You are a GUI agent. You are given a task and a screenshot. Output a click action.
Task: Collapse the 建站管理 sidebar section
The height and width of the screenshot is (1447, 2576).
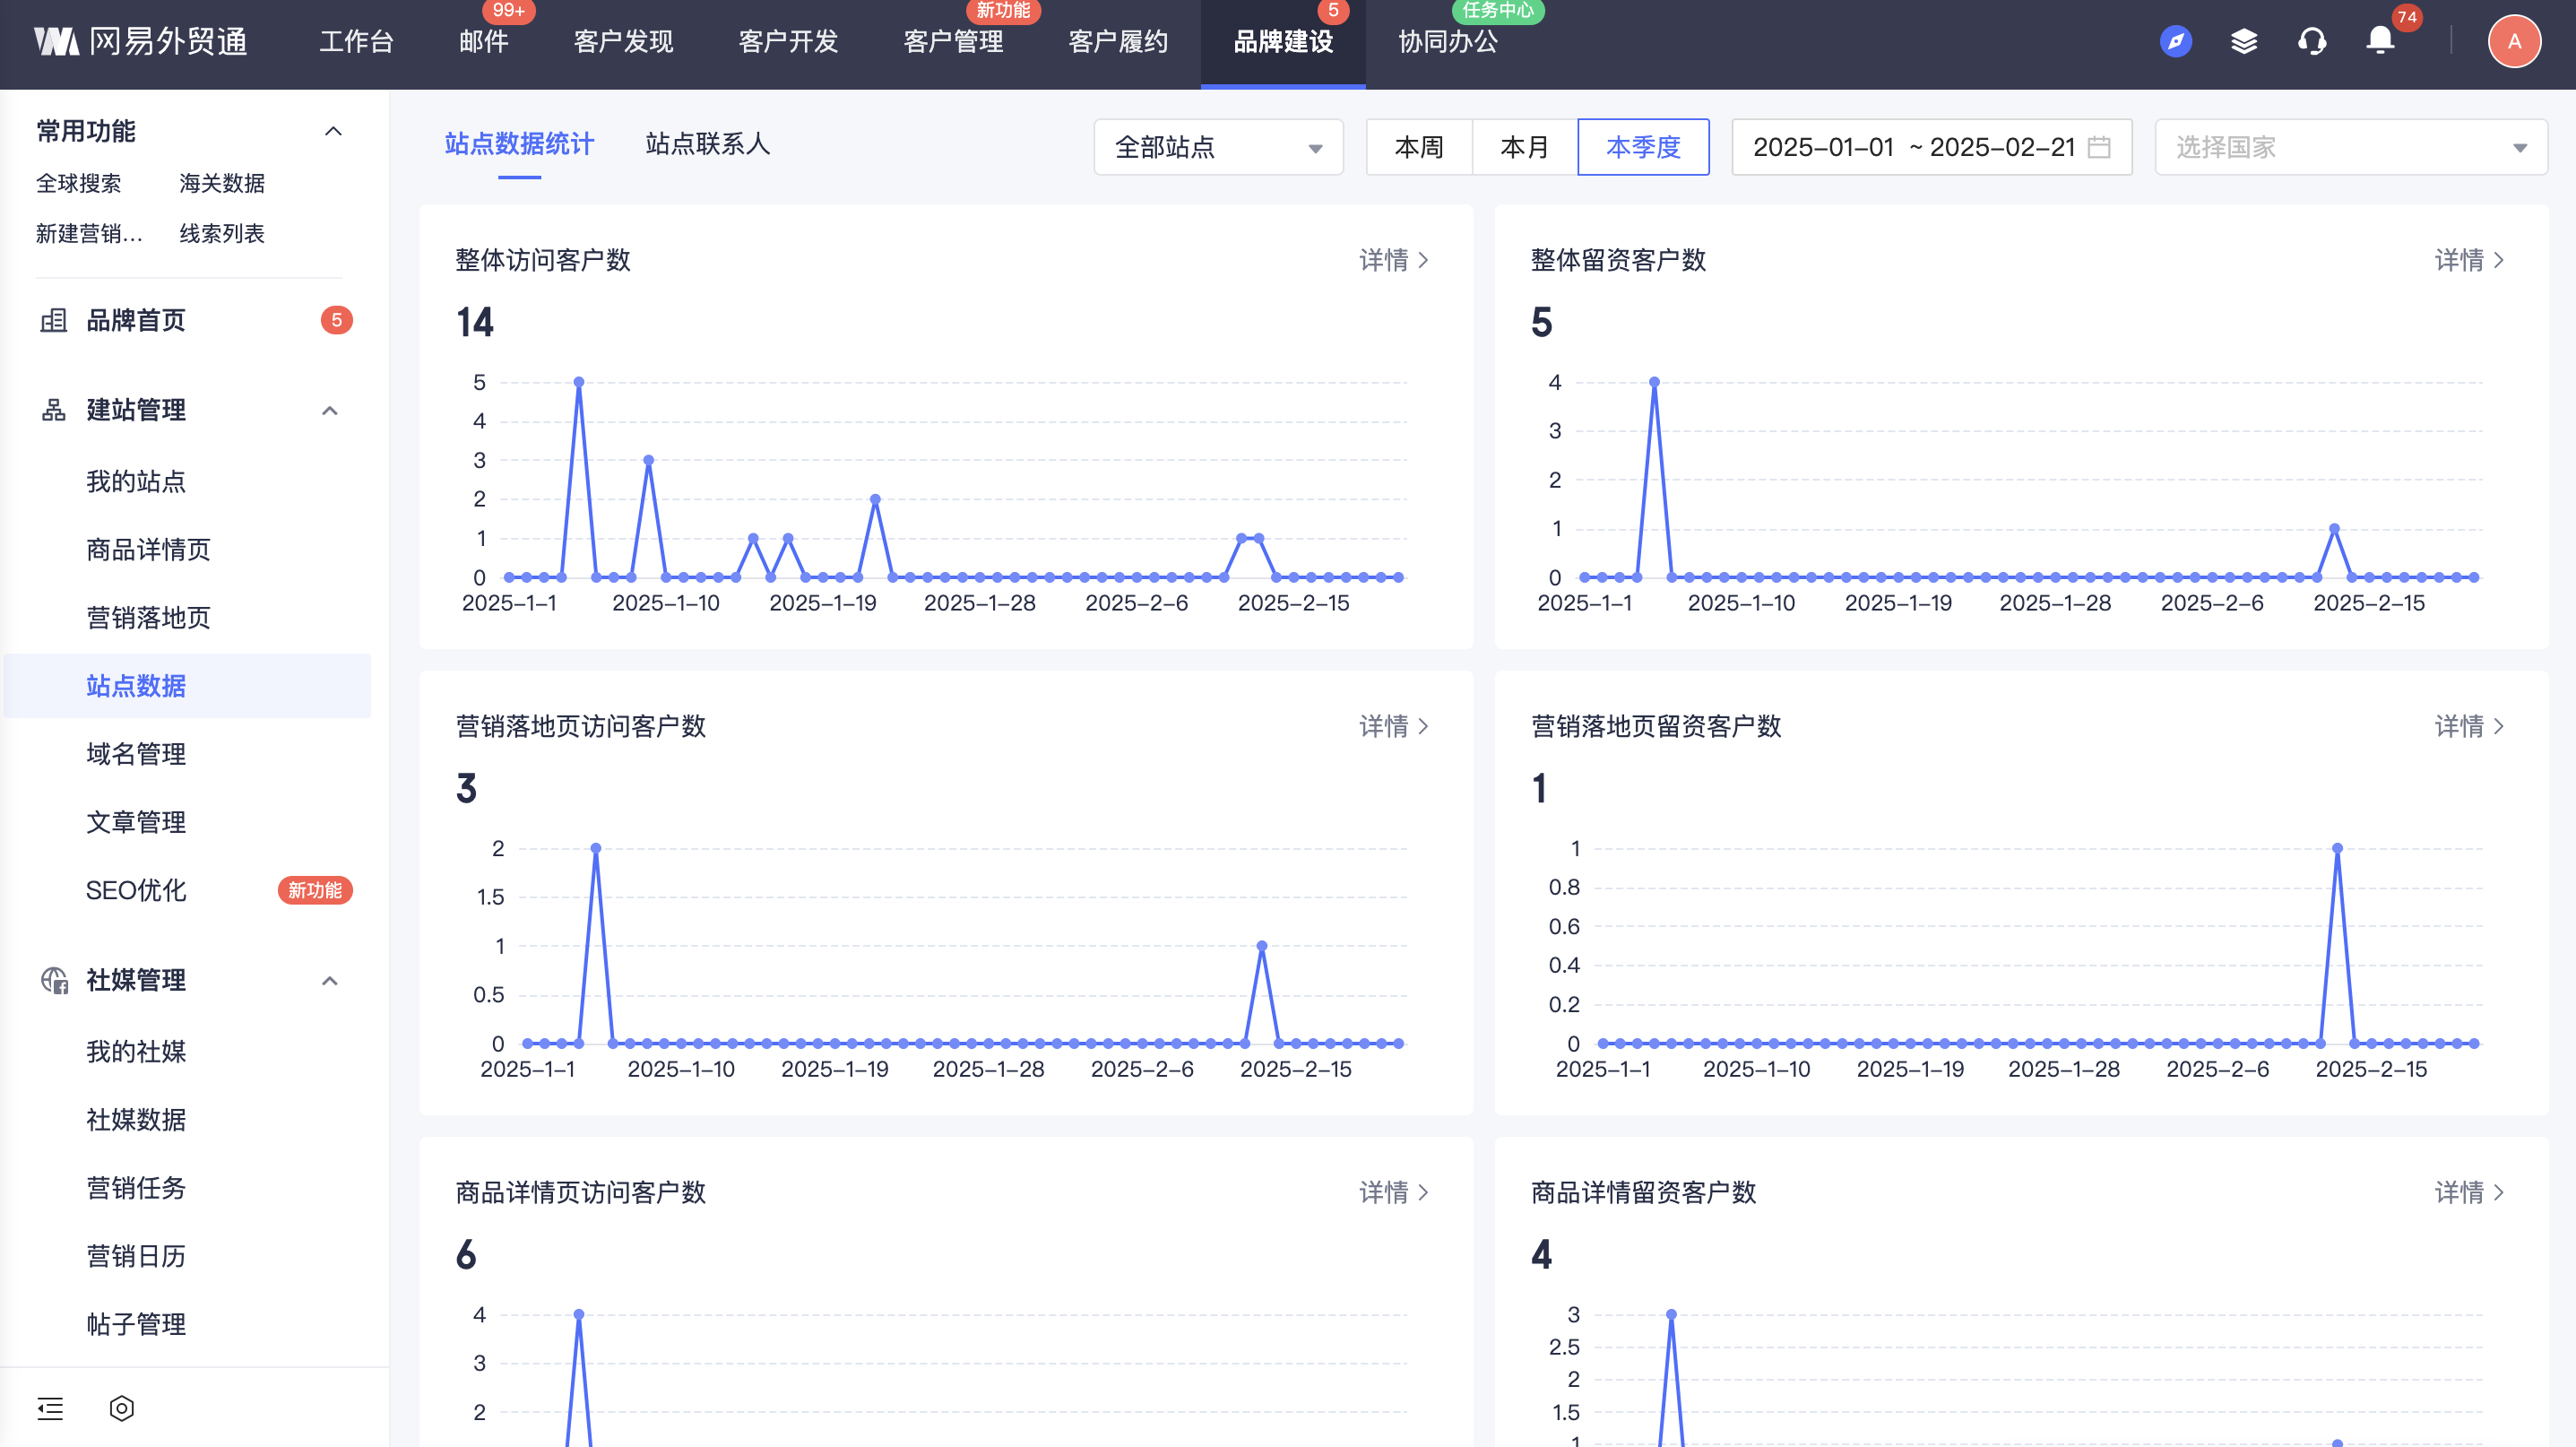(x=329, y=410)
